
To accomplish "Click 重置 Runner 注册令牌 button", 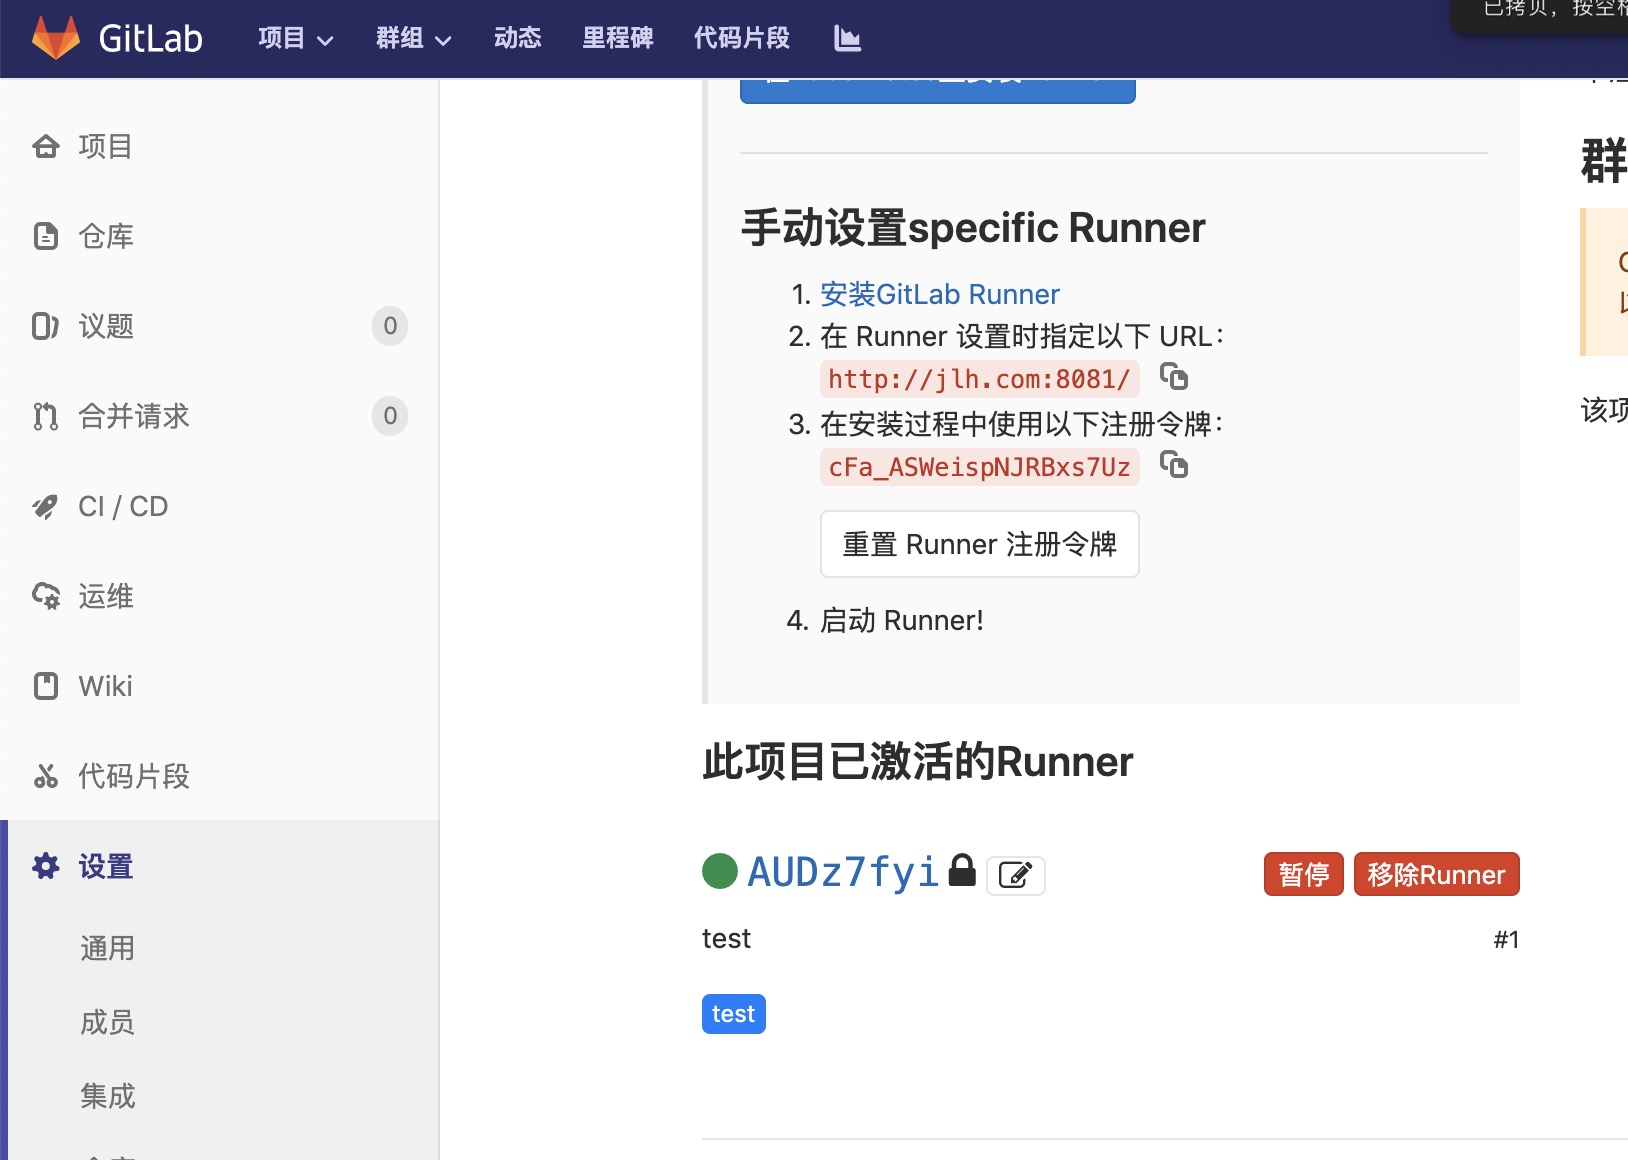I will point(979,544).
